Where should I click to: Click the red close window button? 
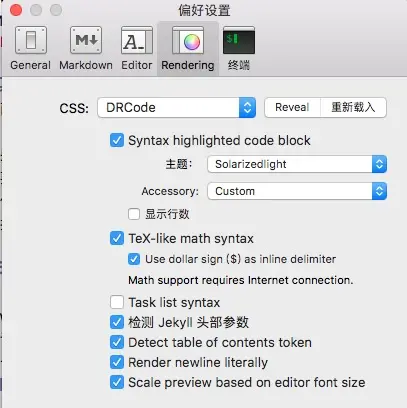tap(16, 10)
